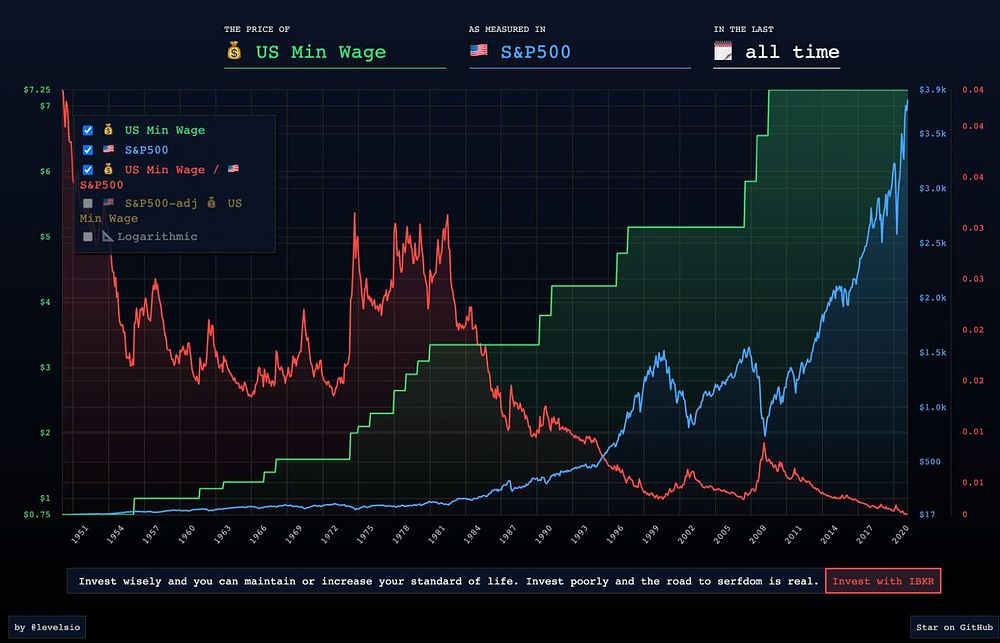
Task: Click the Invest wisely banner text
Action: (448, 581)
